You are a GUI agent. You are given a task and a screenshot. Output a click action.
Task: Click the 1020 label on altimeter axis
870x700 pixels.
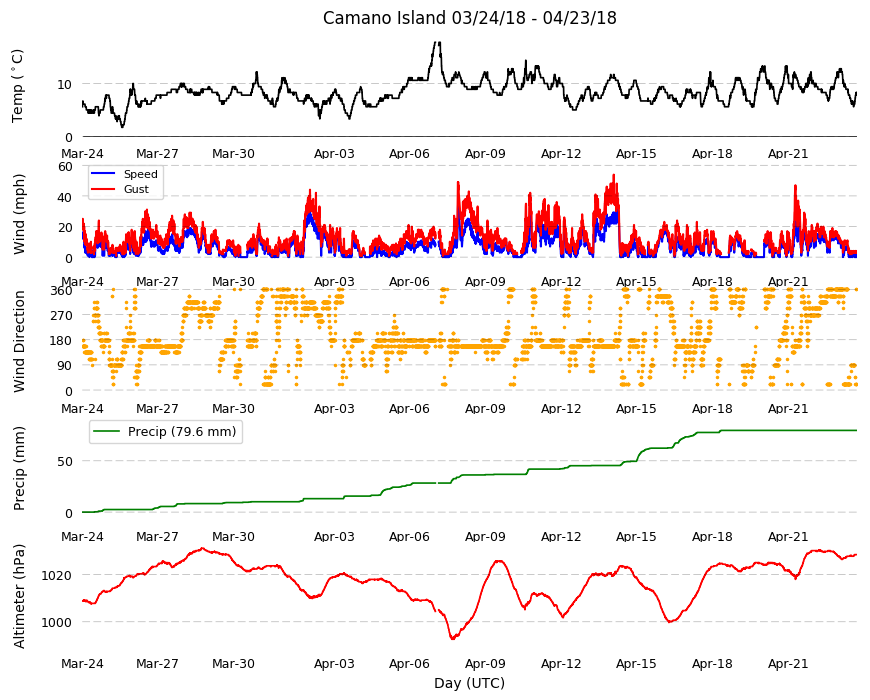point(57,575)
